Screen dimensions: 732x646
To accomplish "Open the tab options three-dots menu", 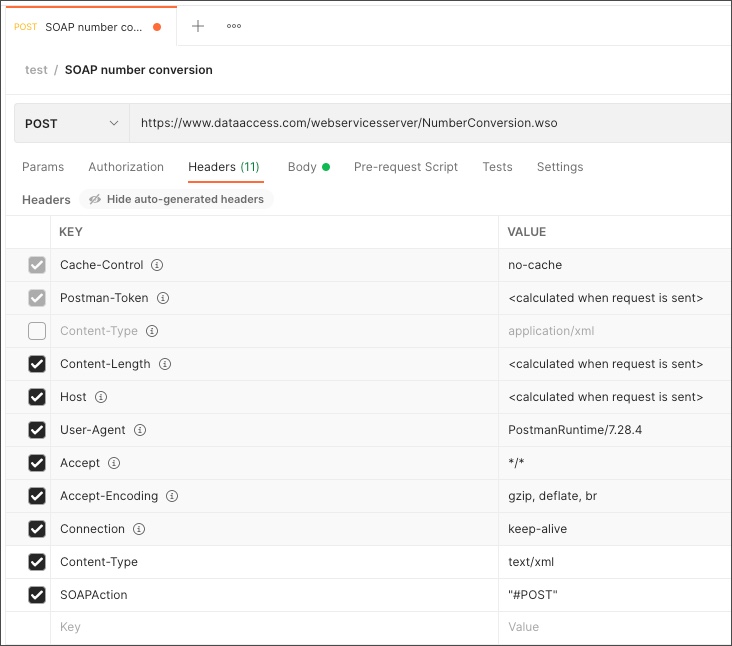I will click(234, 26).
